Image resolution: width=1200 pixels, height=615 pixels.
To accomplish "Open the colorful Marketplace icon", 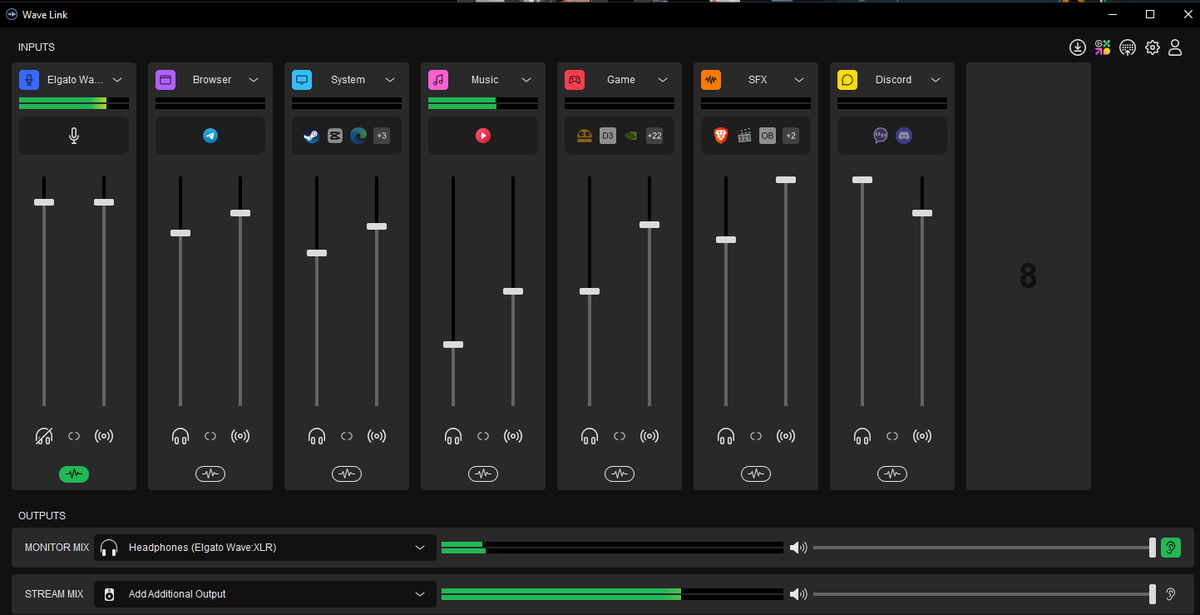I will [1102, 47].
